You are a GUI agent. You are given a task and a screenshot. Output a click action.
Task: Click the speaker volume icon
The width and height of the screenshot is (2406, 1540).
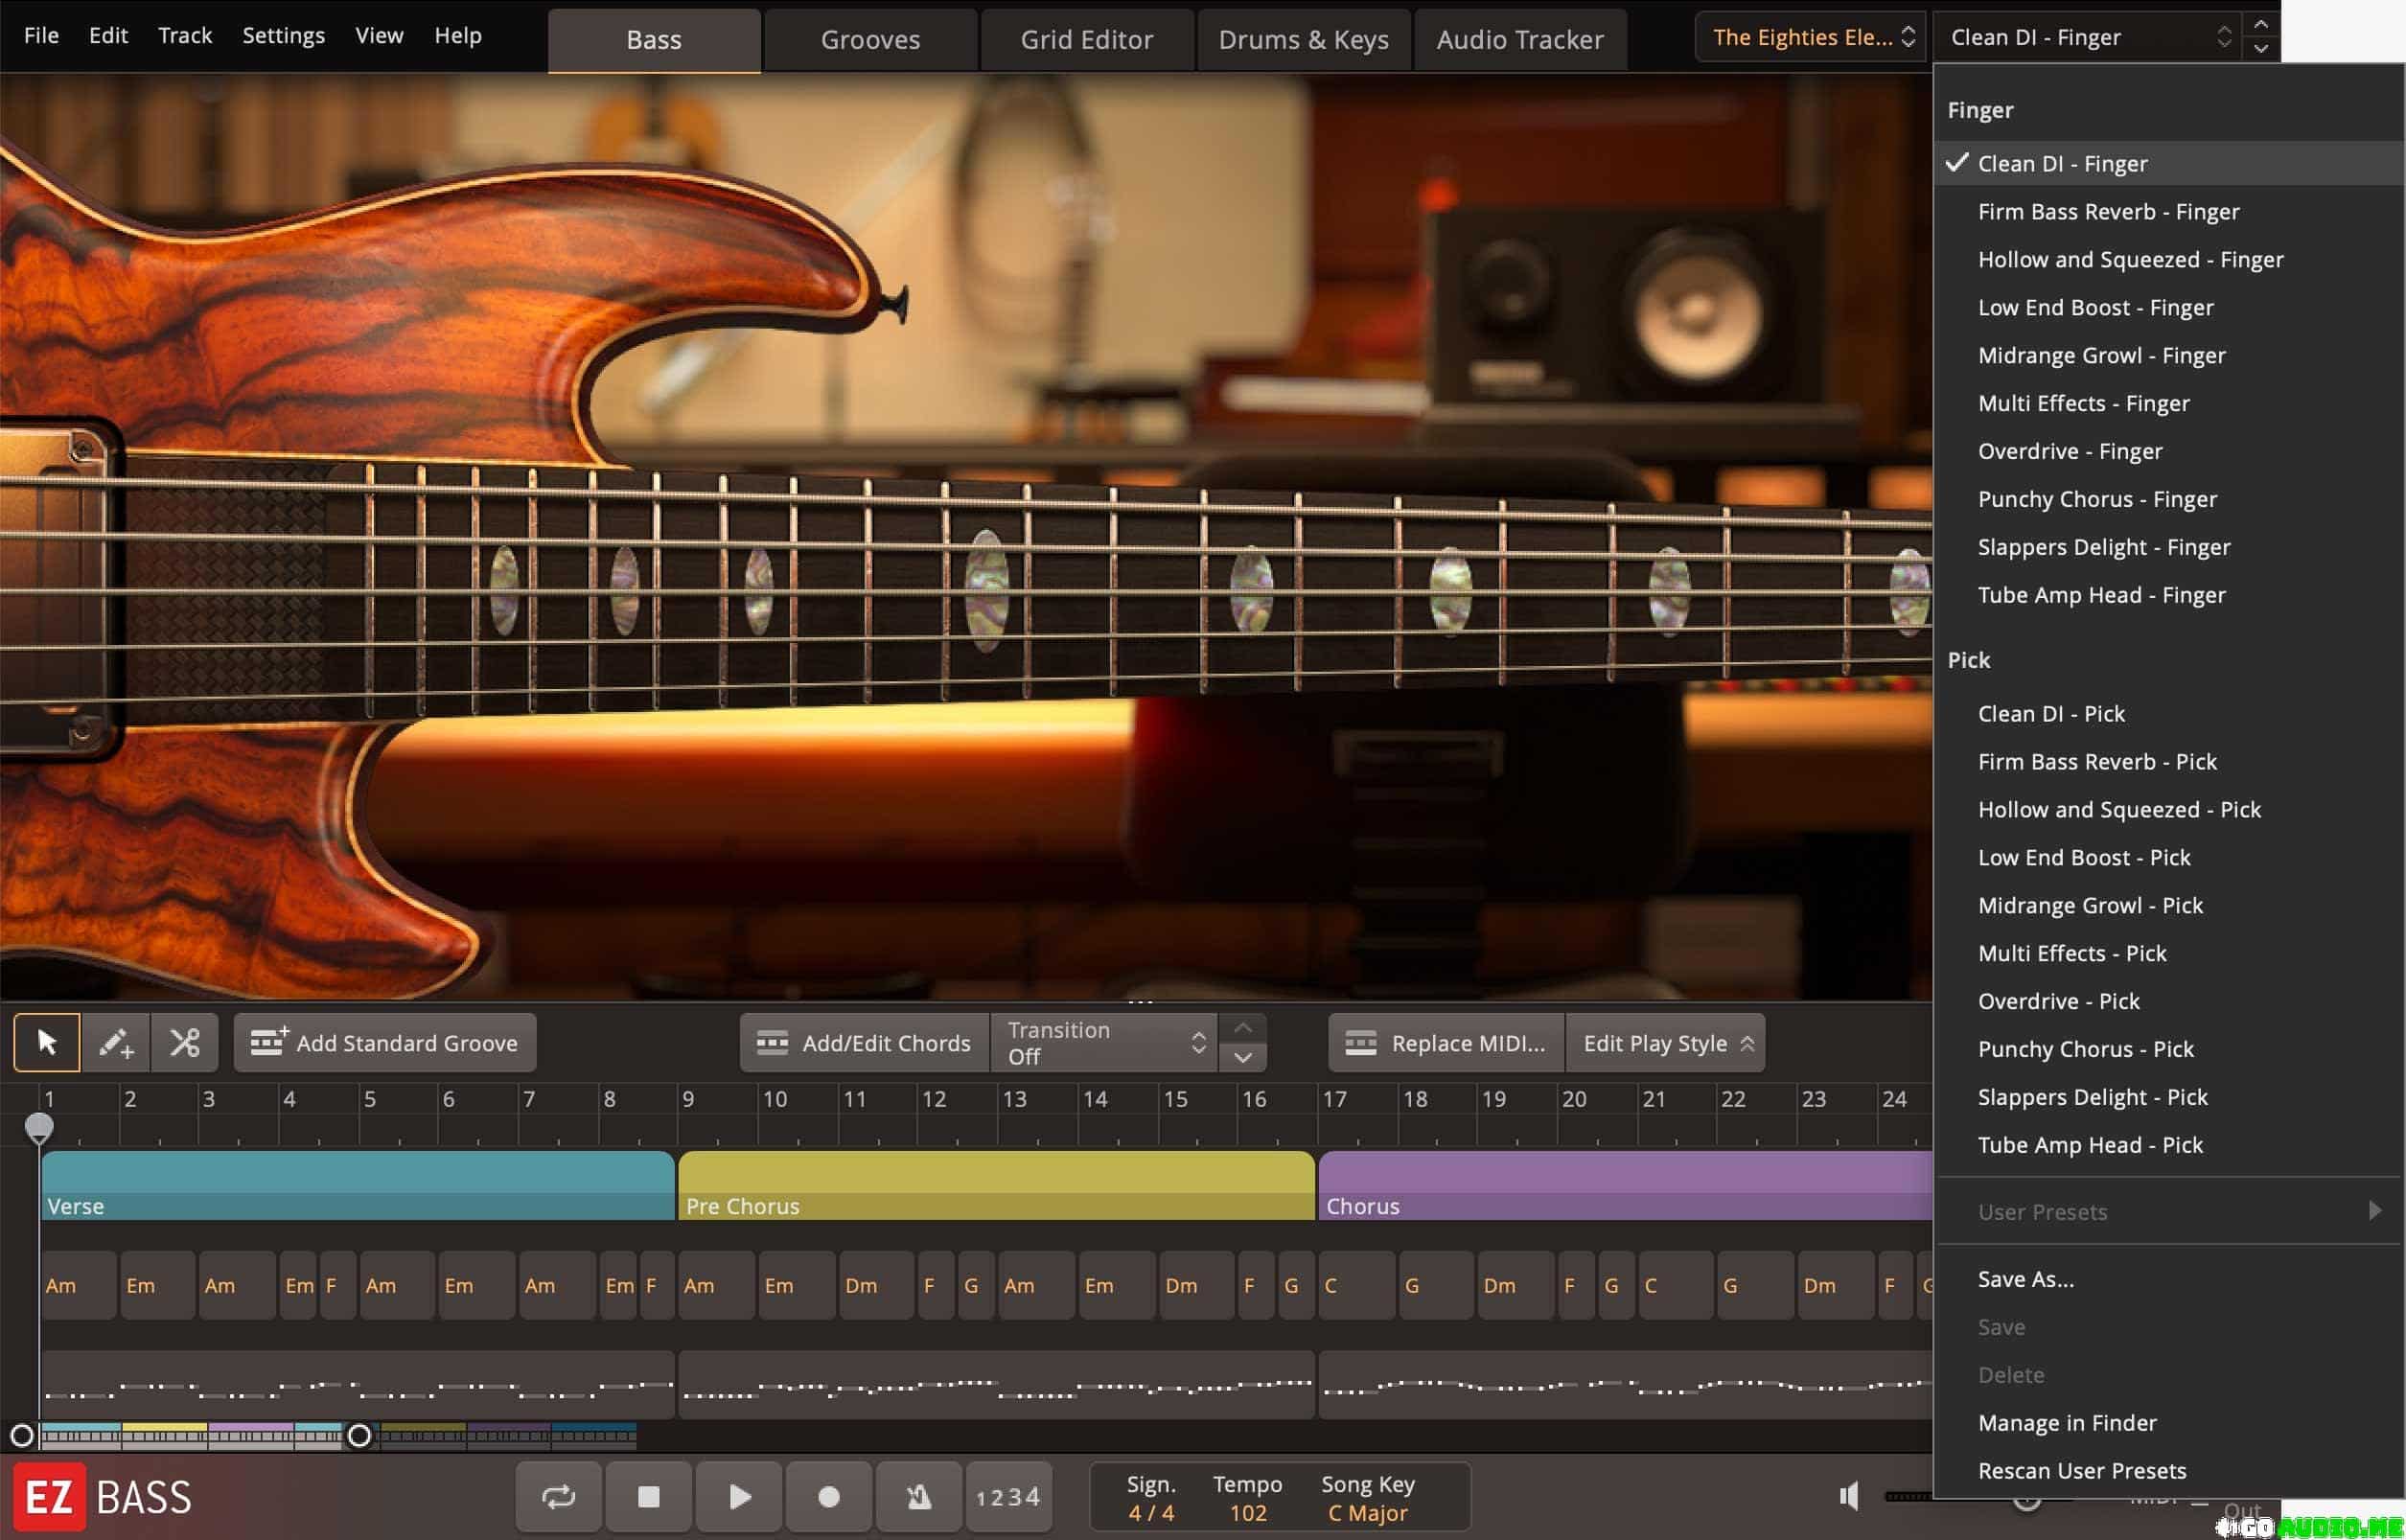point(1849,1496)
